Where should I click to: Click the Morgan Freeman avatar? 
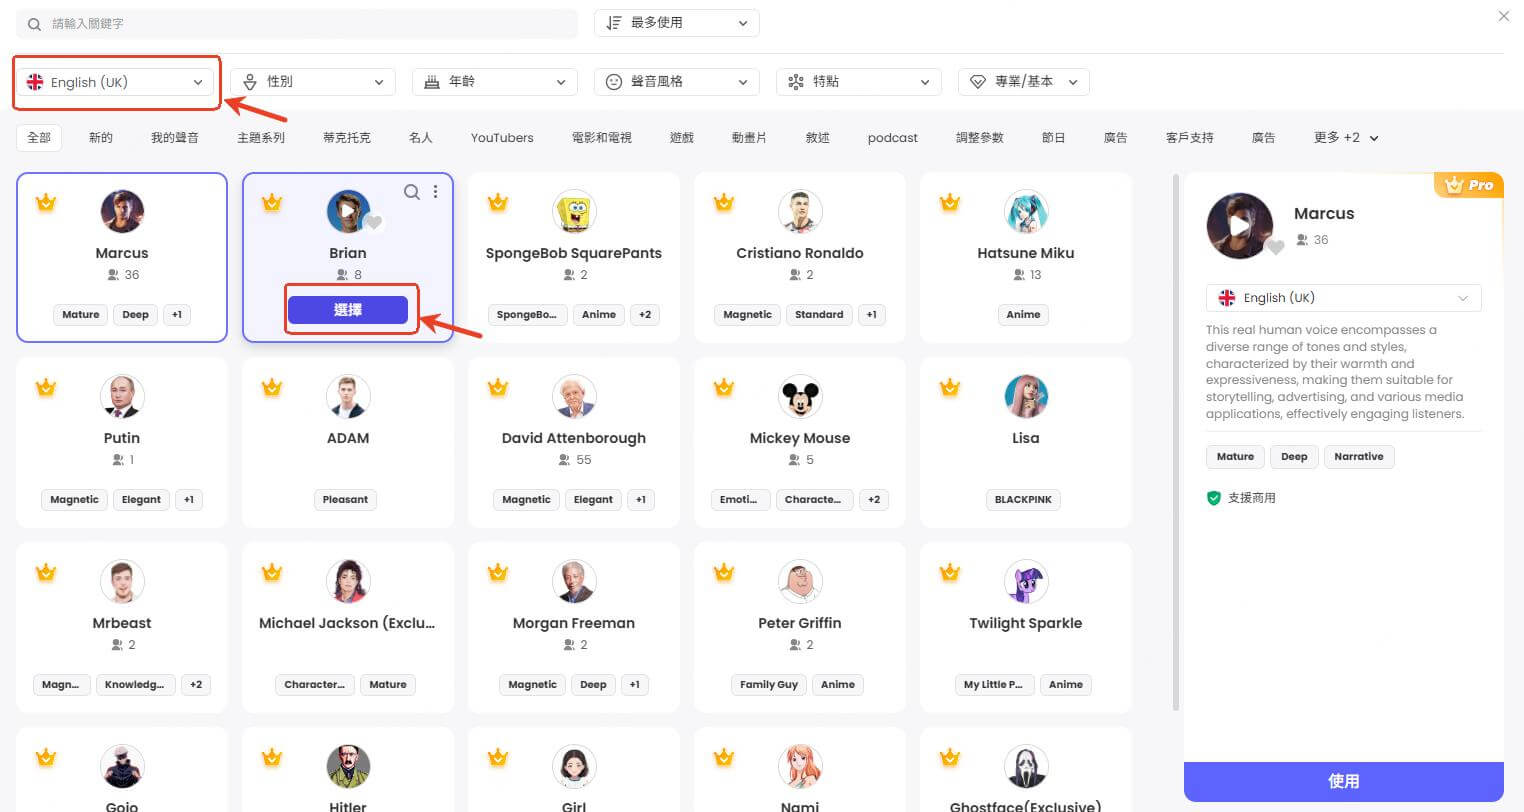tap(574, 582)
